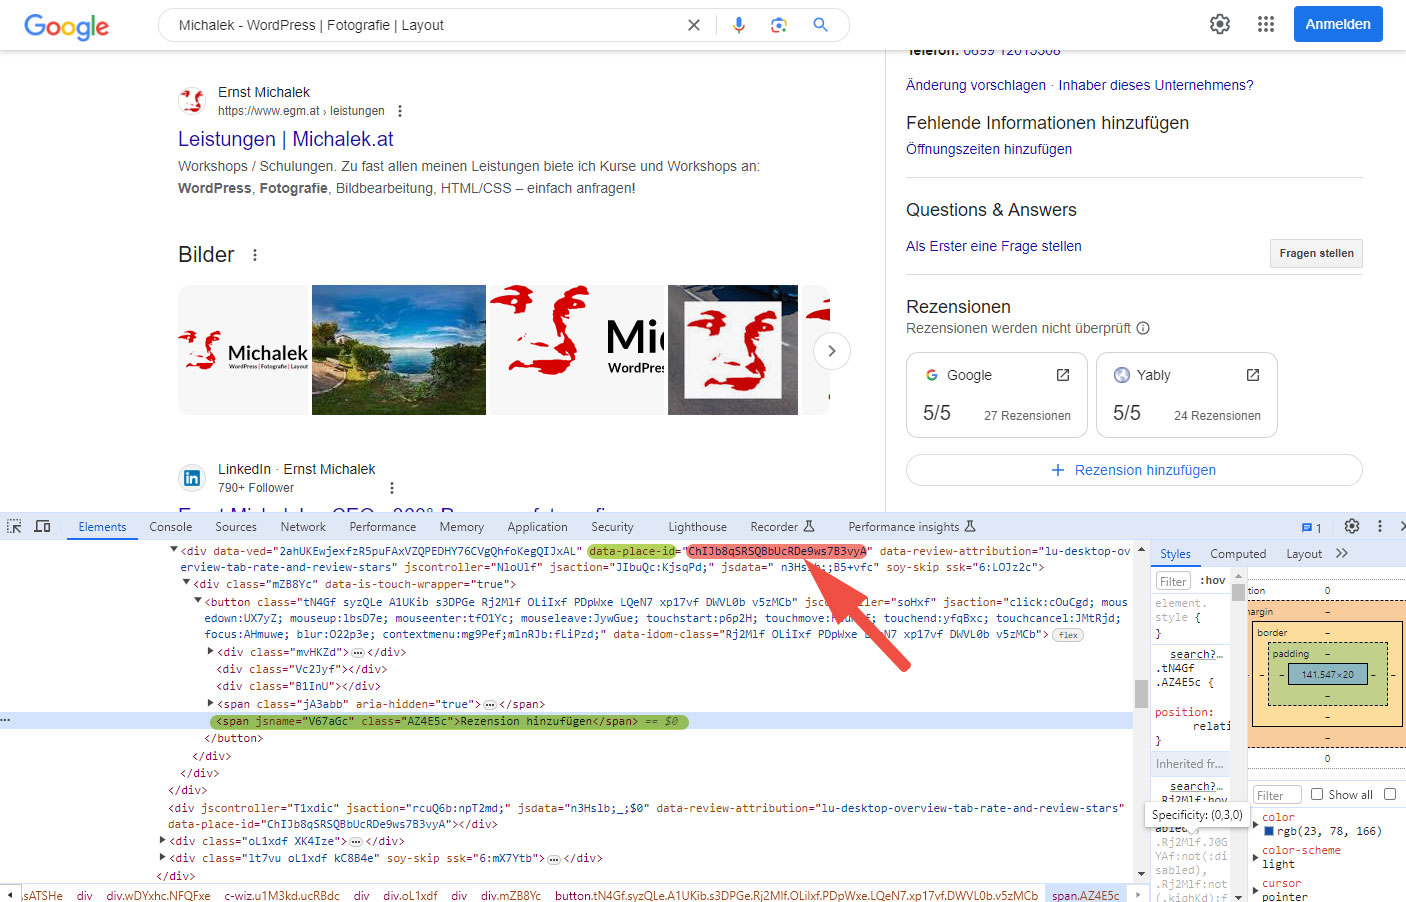Open Leistungen | Michalek.at result
Viewport: 1406px width, 902px height.
click(286, 139)
